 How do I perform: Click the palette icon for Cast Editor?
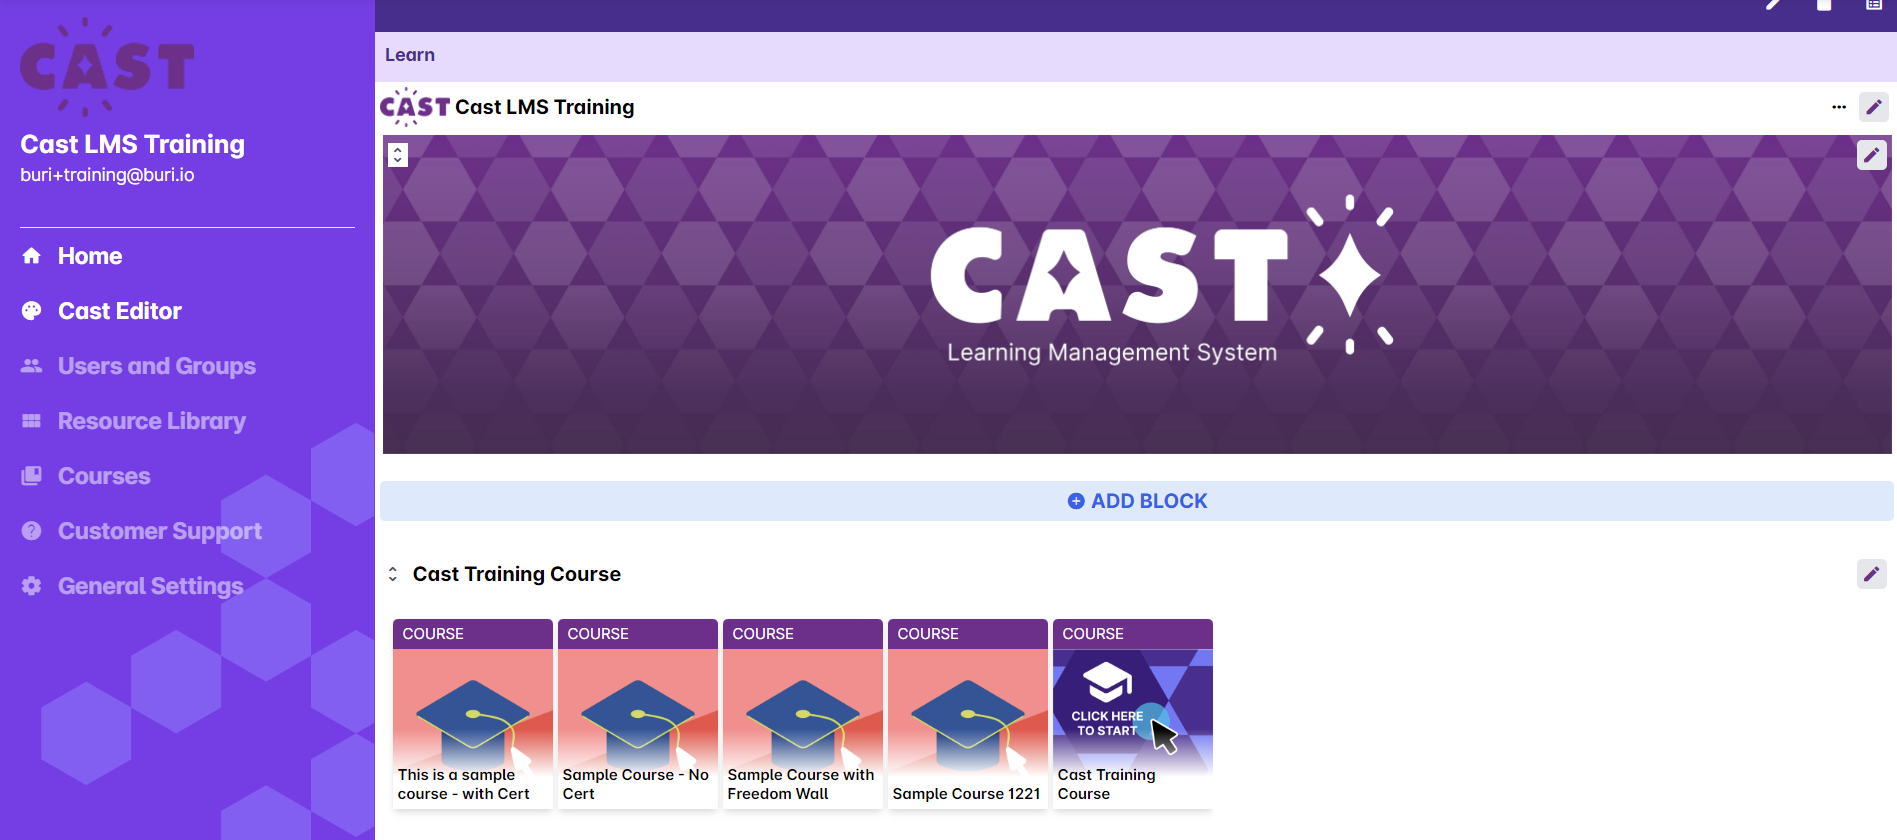click(32, 311)
